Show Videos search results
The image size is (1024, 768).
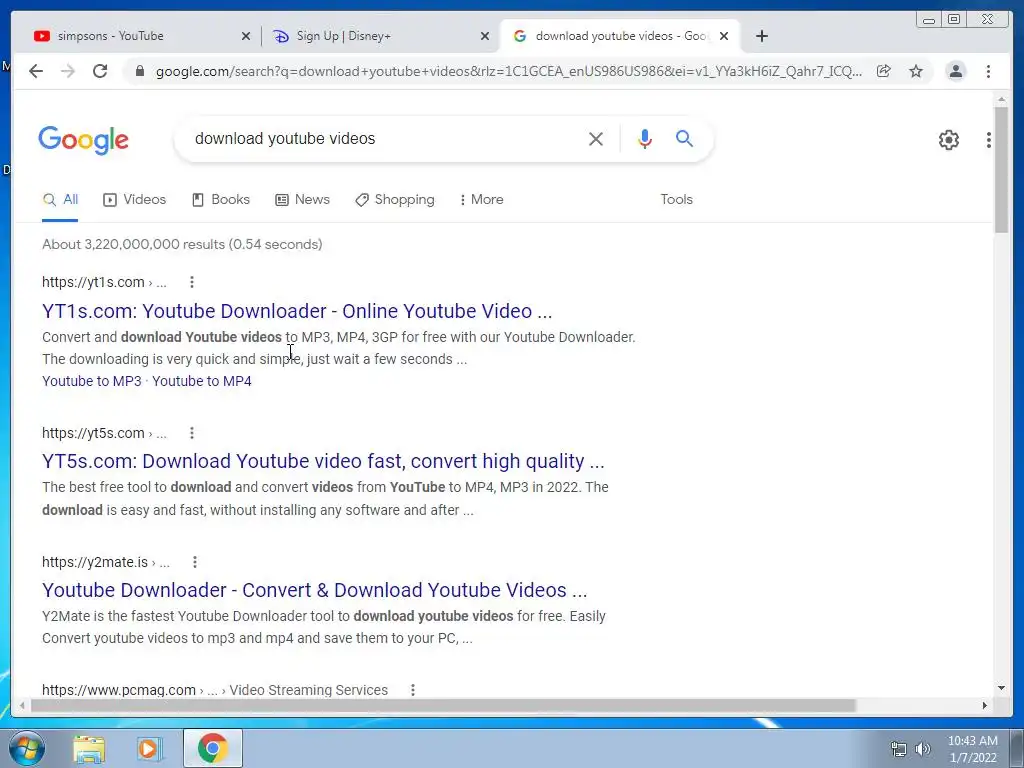(135, 200)
